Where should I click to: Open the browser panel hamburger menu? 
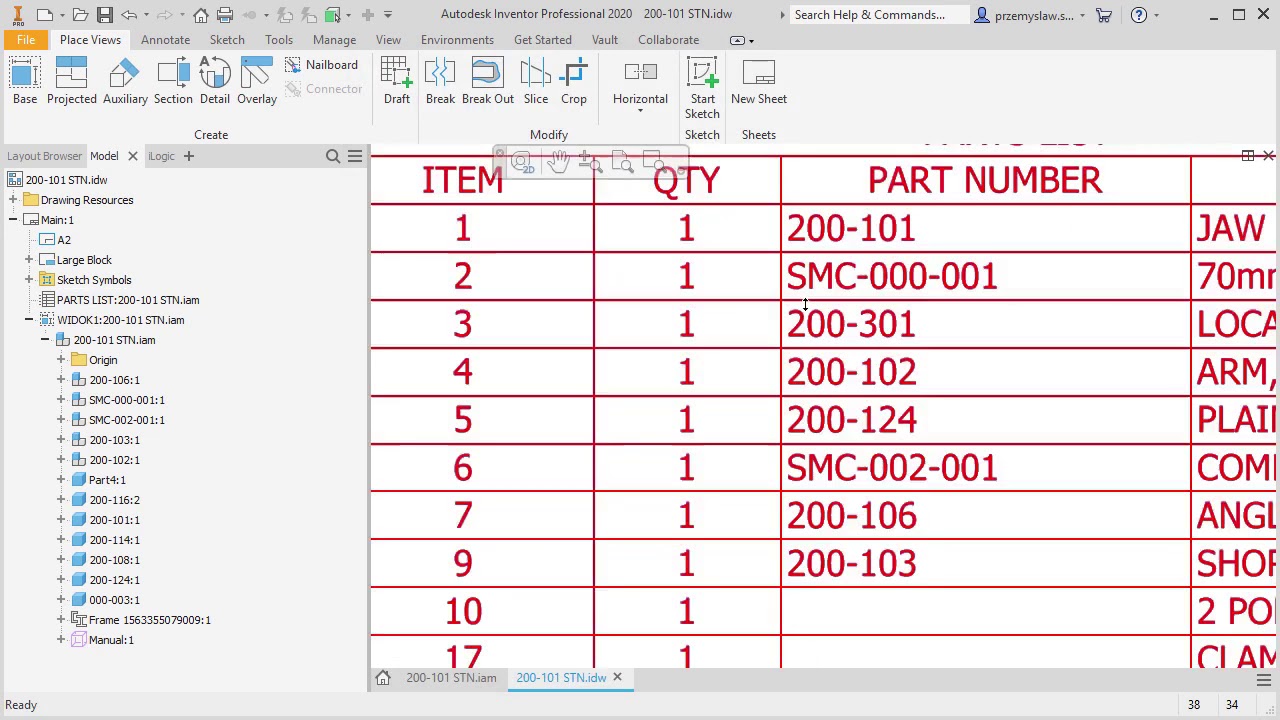(x=355, y=156)
